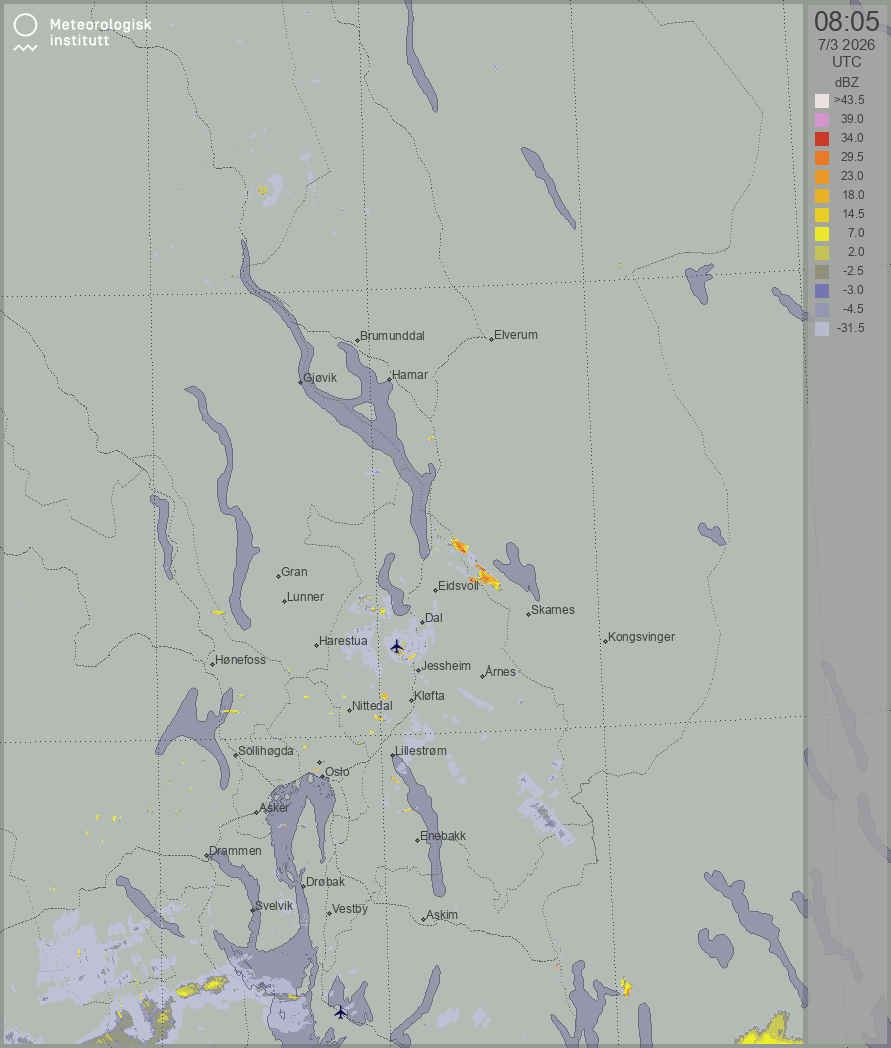Select the 39.0 dBZ pink legend swatch
The width and height of the screenshot is (891, 1048).
(822, 119)
